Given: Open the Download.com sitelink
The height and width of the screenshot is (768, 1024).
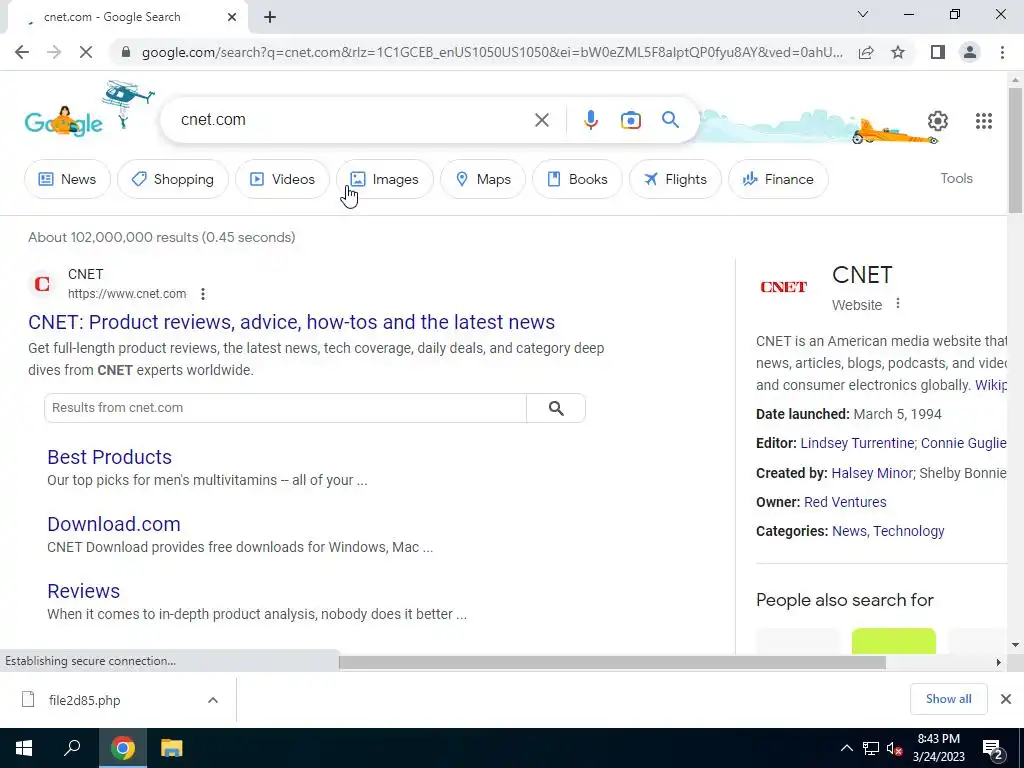Looking at the screenshot, I should point(114,524).
